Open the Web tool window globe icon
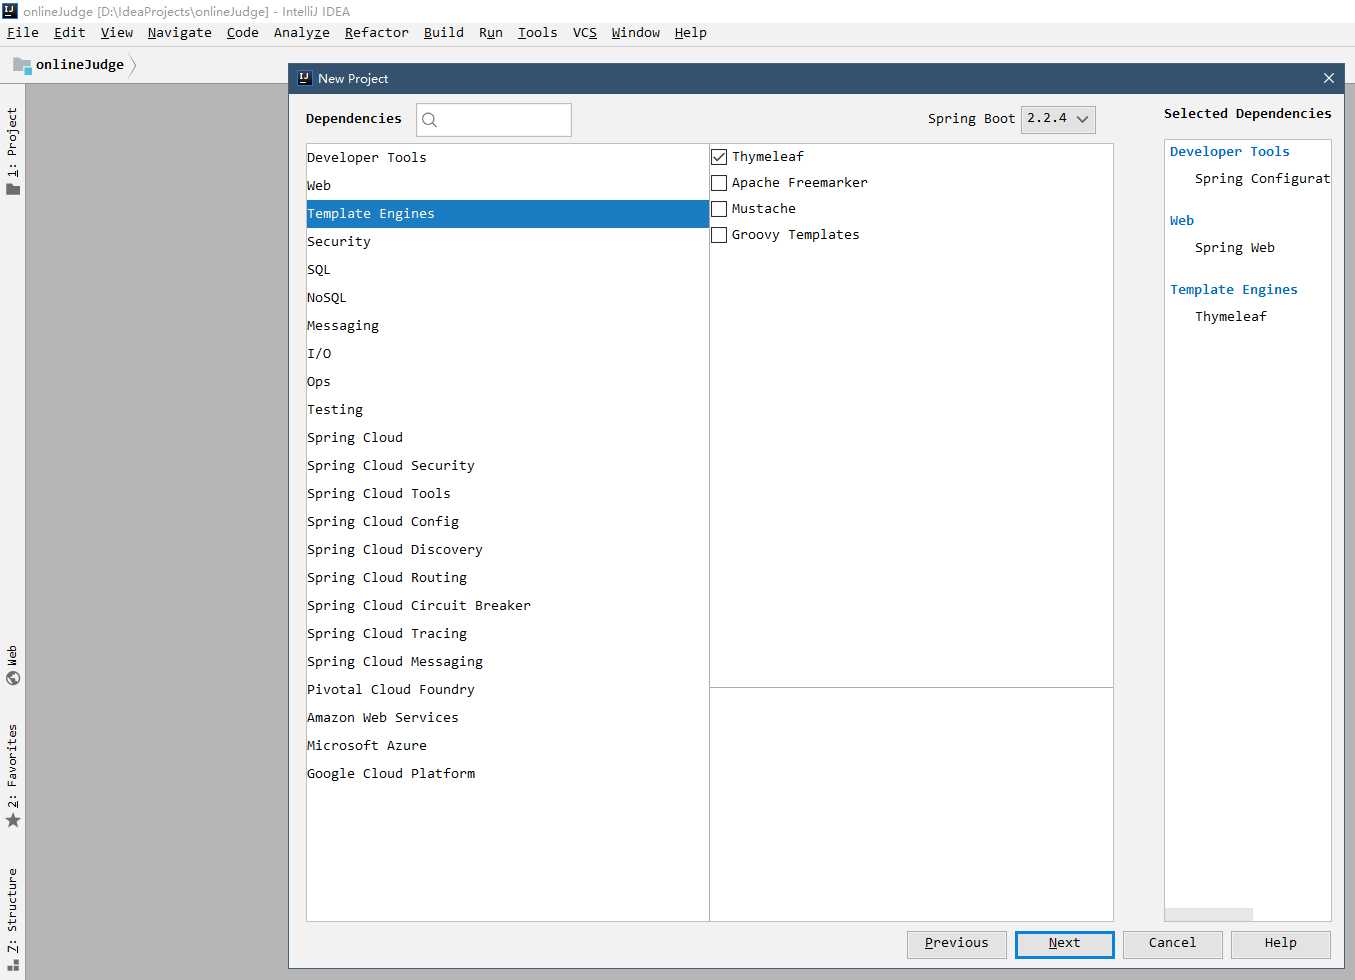1355x980 pixels. [x=13, y=678]
